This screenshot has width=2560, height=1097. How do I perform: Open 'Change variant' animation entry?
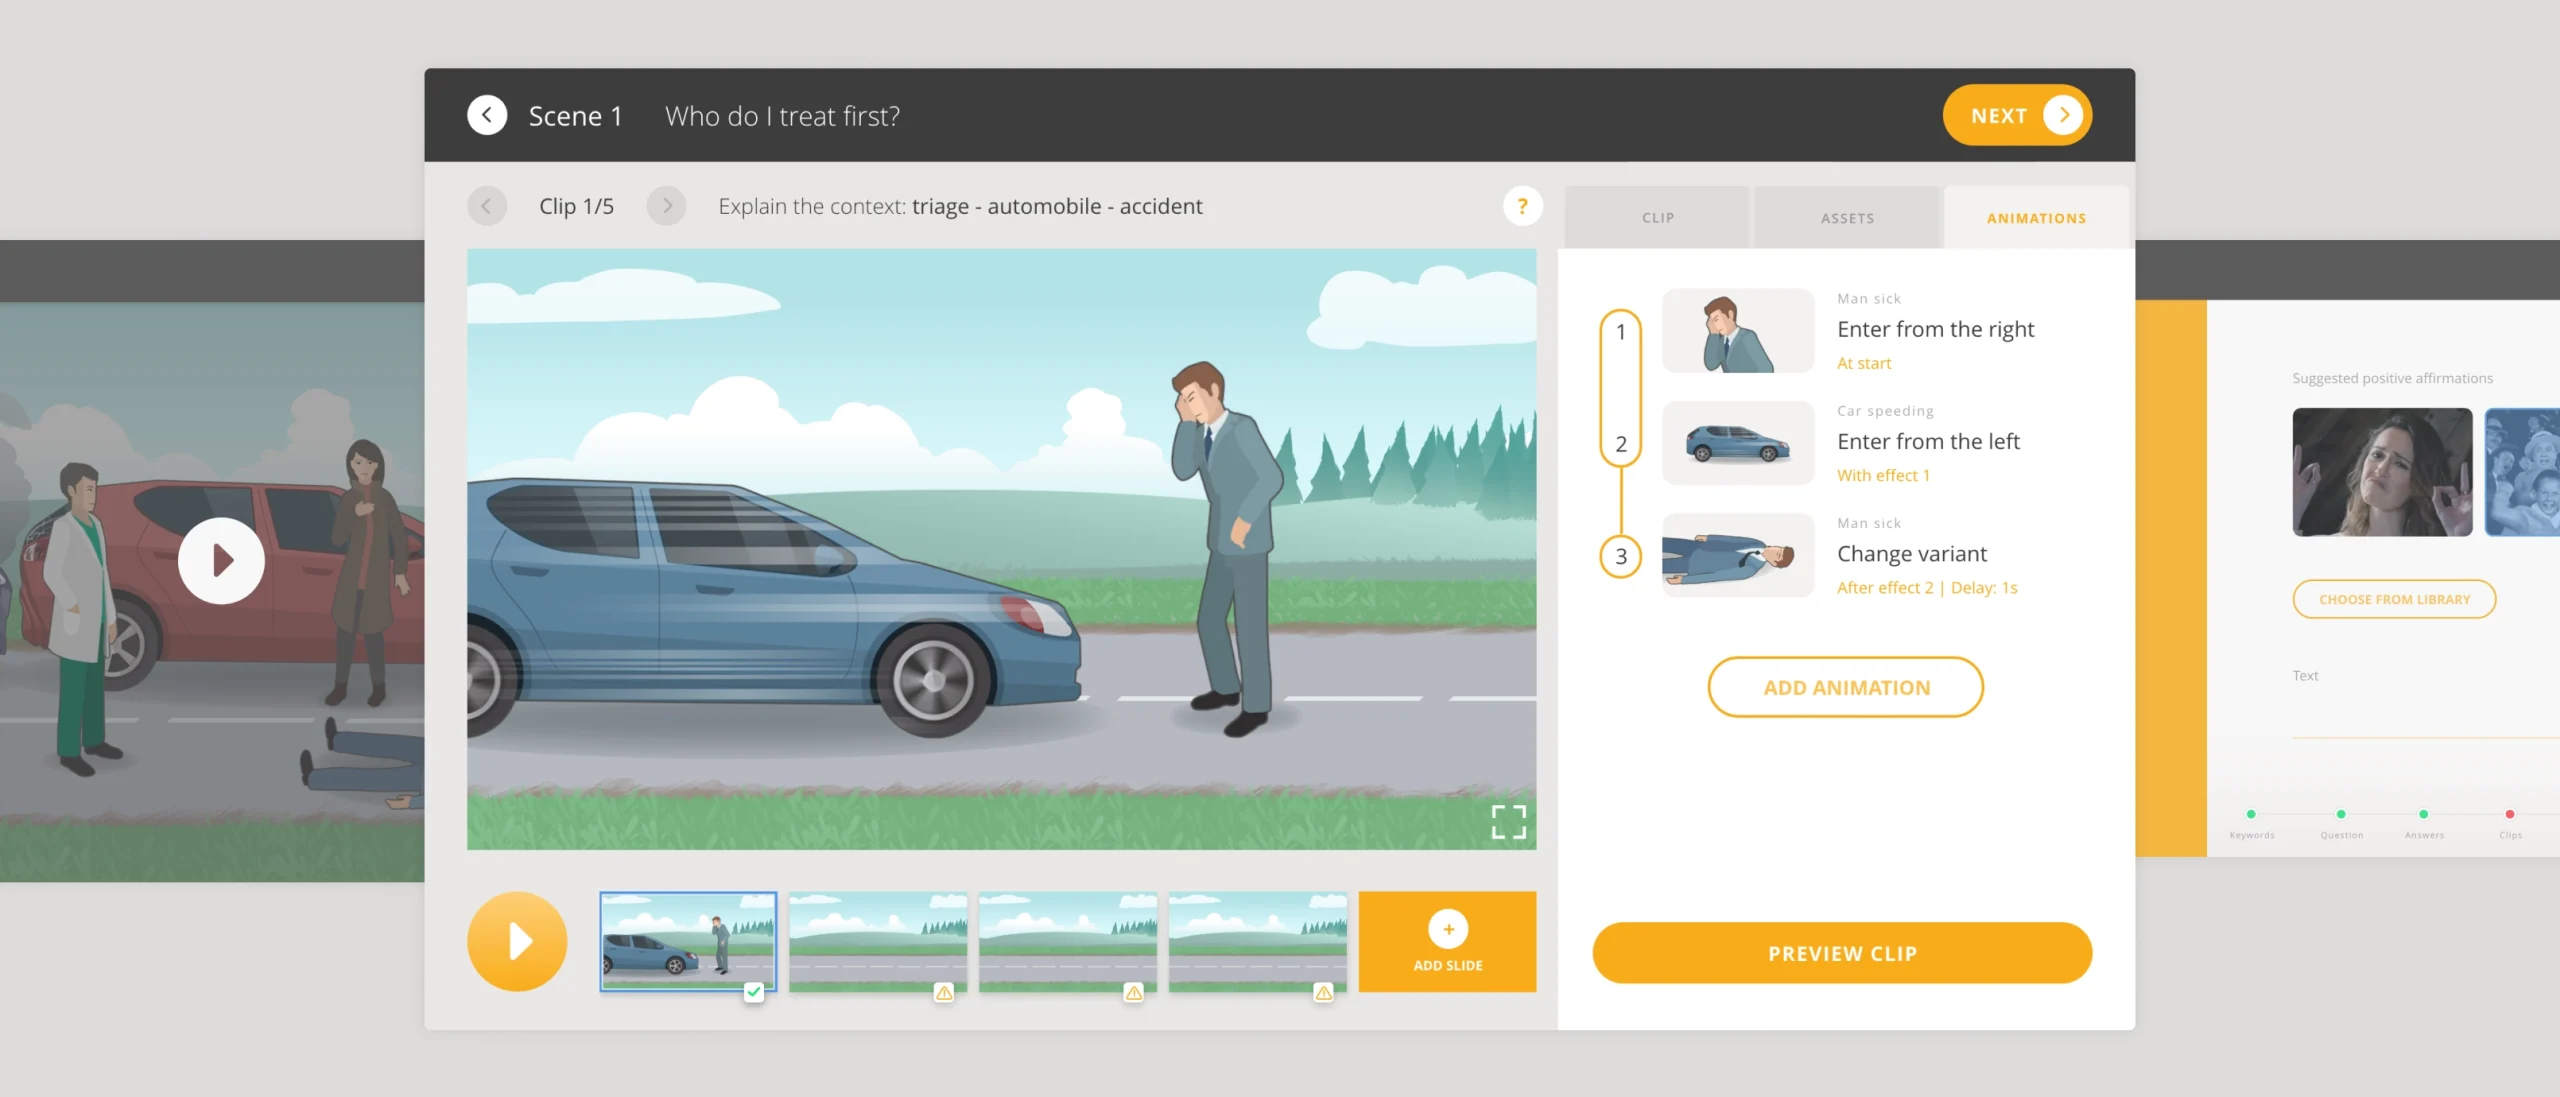1912,553
